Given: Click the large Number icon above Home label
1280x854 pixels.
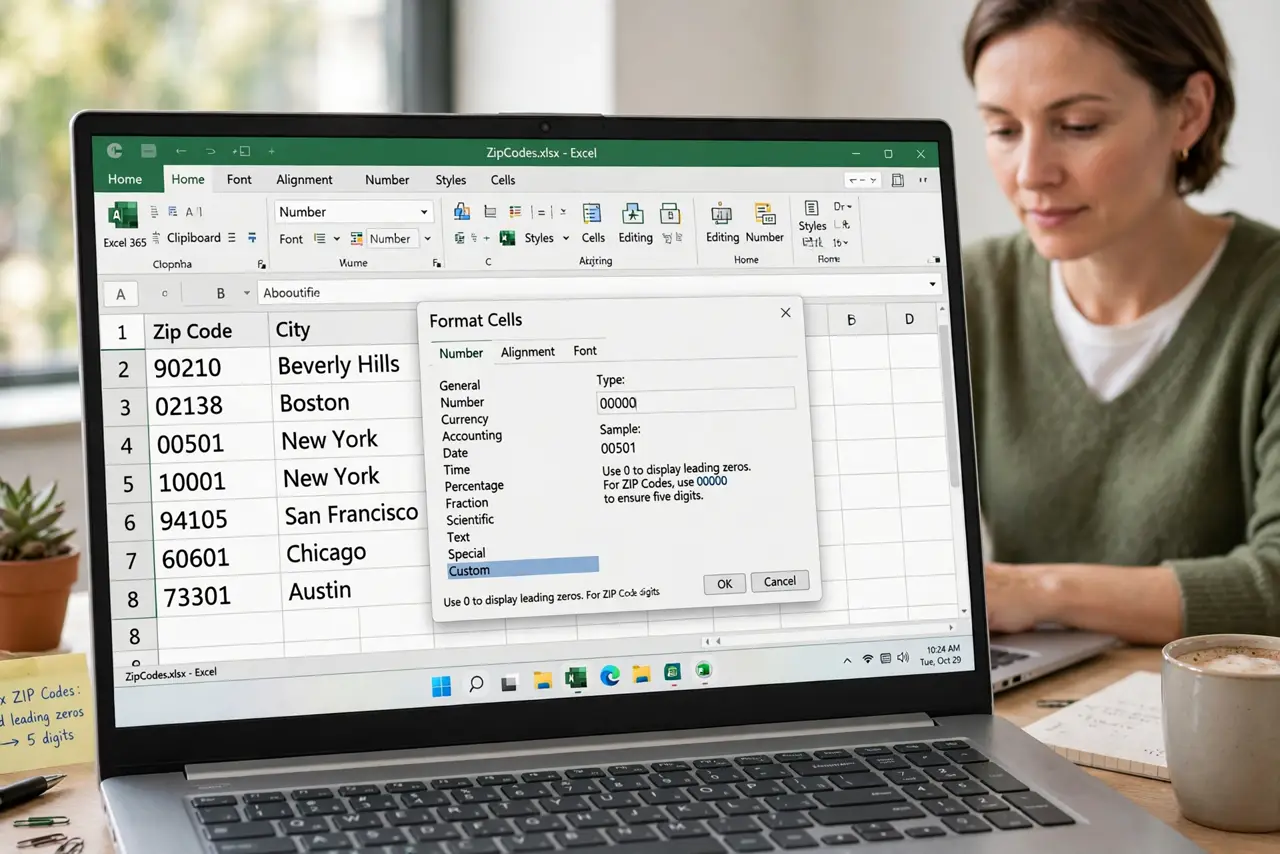Looking at the screenshot, I should (764, 213).
